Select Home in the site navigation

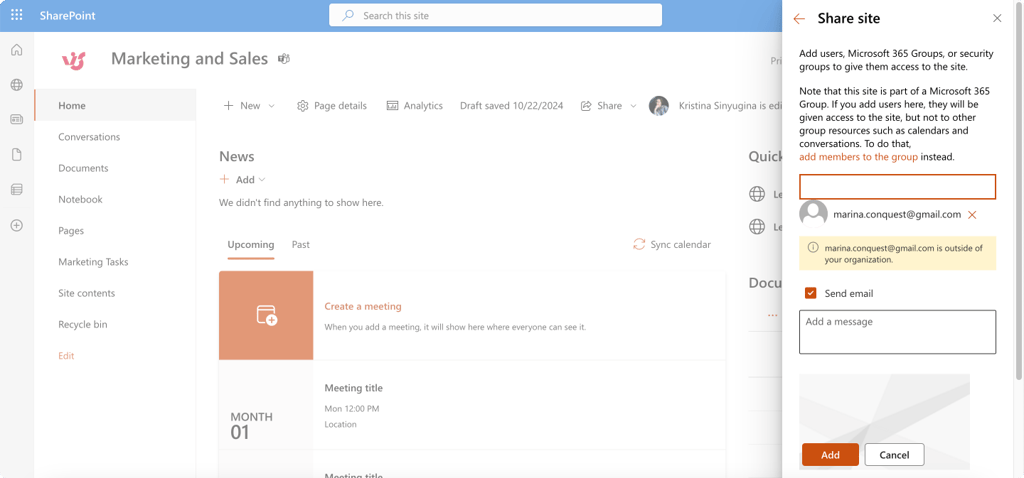[x=115, y=105]
